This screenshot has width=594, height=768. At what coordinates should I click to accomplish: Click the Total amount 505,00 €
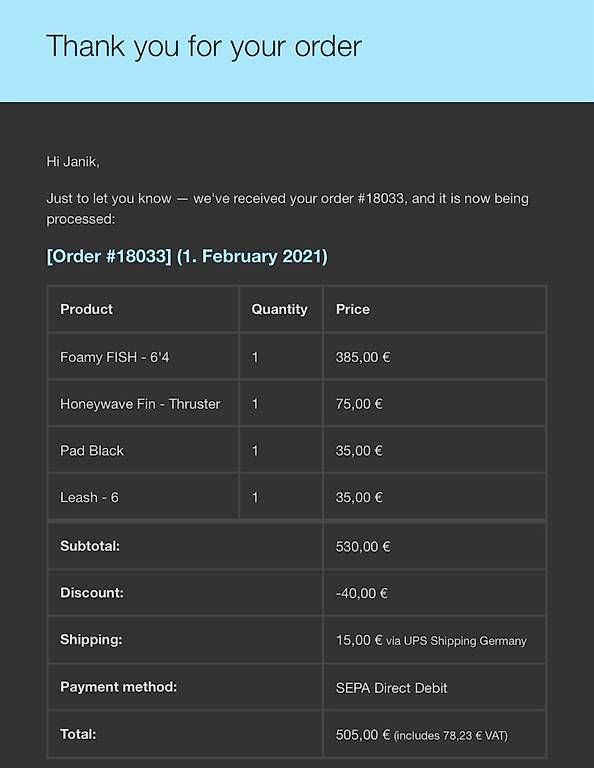coord(363,735)
